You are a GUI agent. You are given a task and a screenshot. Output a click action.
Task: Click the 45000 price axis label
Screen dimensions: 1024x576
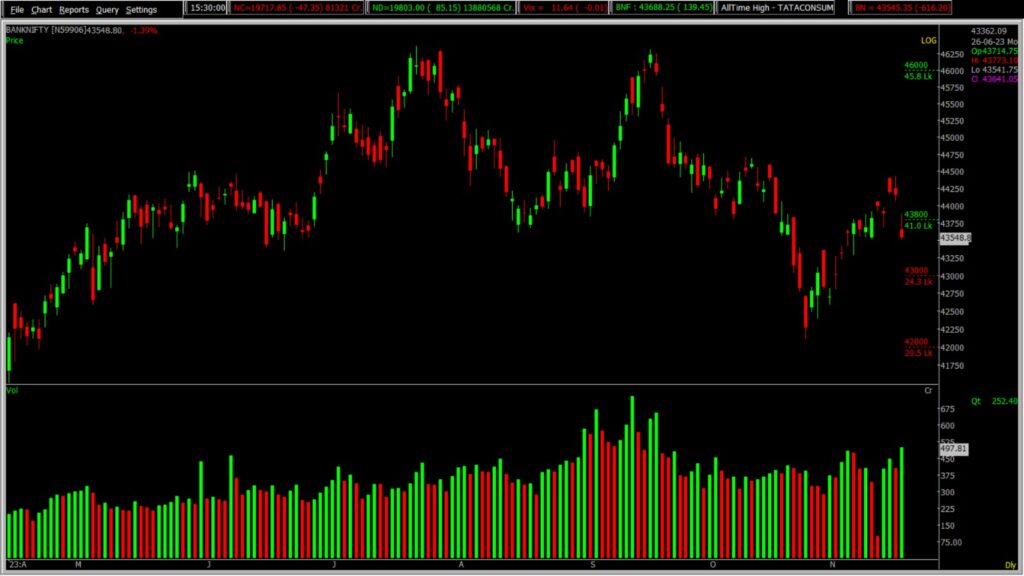coord(952,138)
